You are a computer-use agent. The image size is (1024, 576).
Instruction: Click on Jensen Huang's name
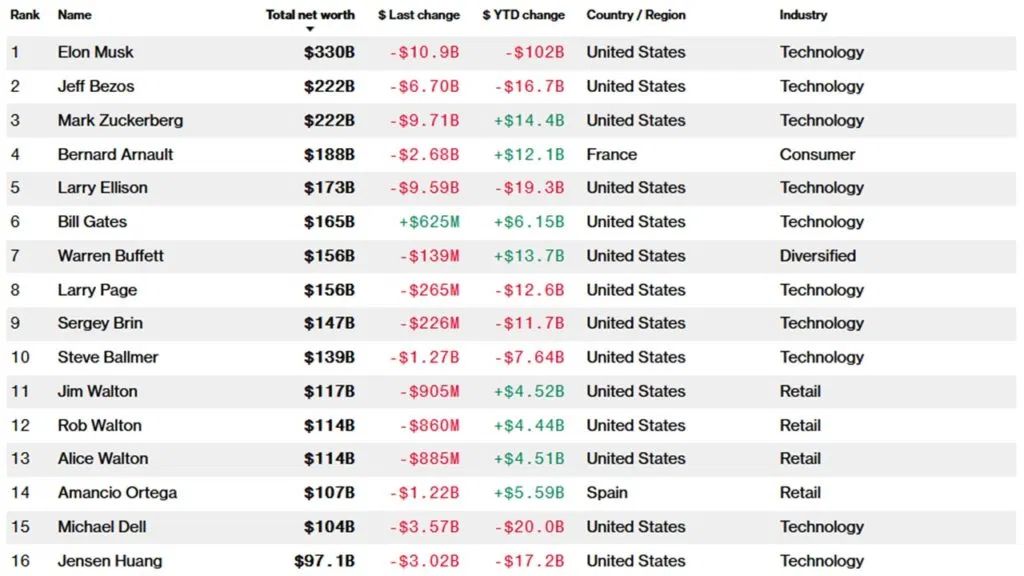tap(109, 560)
